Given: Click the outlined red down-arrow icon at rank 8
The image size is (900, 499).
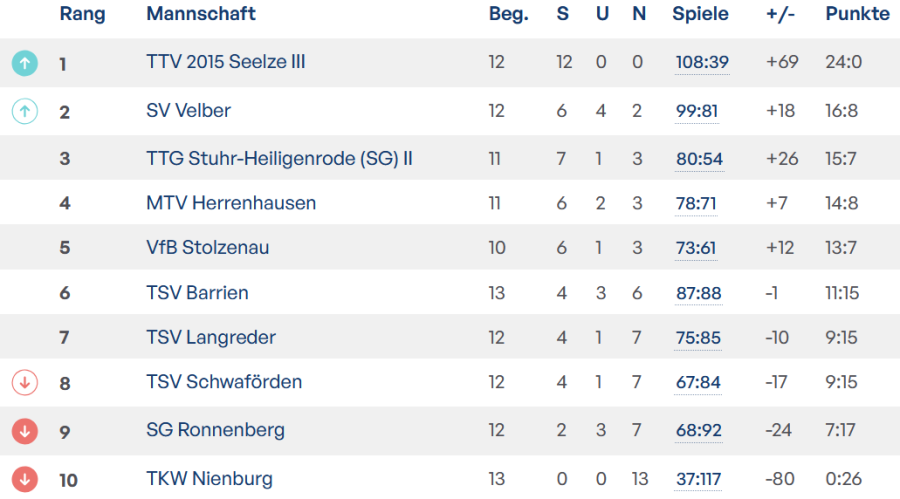Looking at the screenshot, I should click(25, 382).
